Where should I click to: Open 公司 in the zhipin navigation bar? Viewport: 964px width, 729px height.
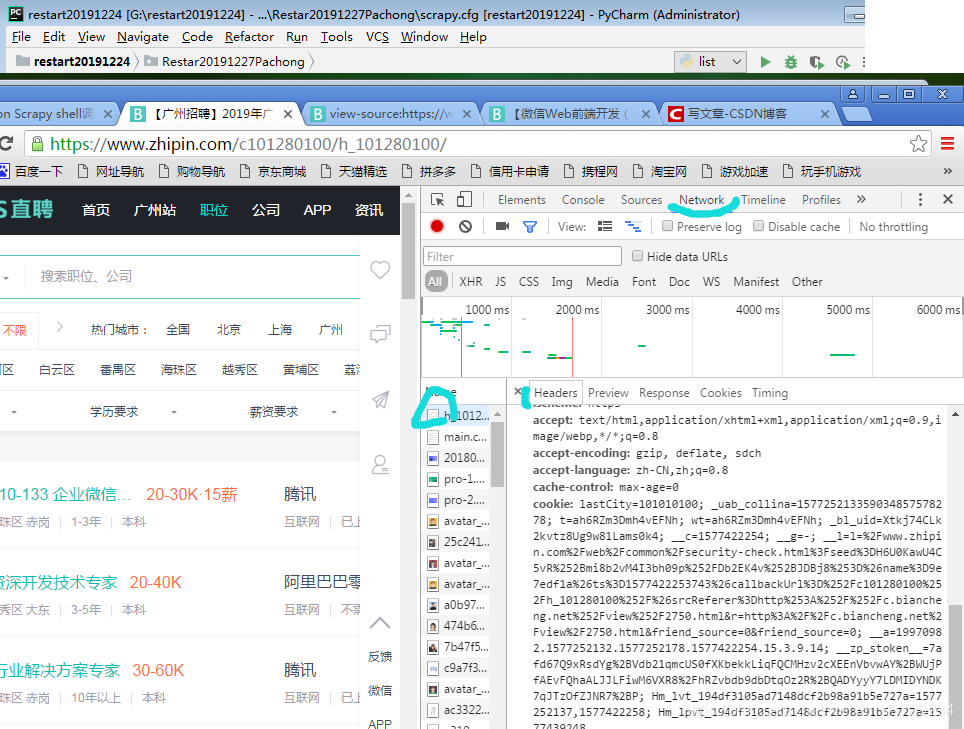point(266,210)
